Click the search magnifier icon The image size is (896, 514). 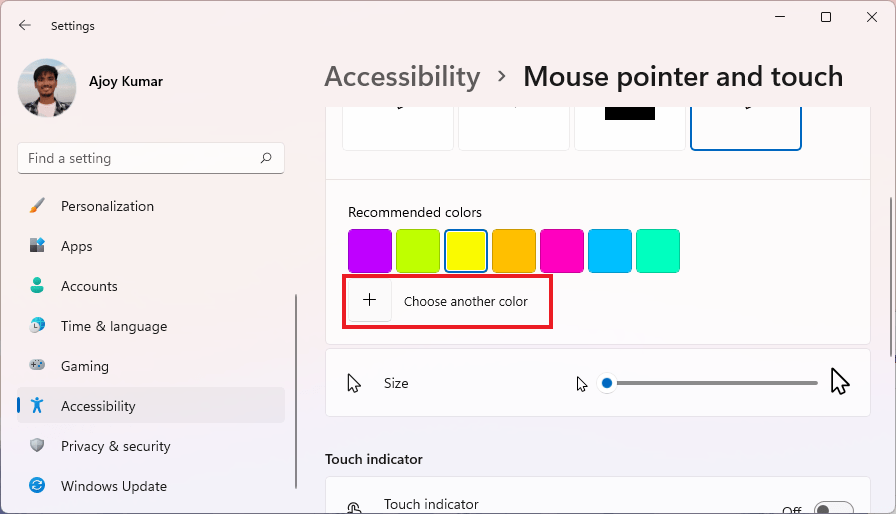(266, 158)
